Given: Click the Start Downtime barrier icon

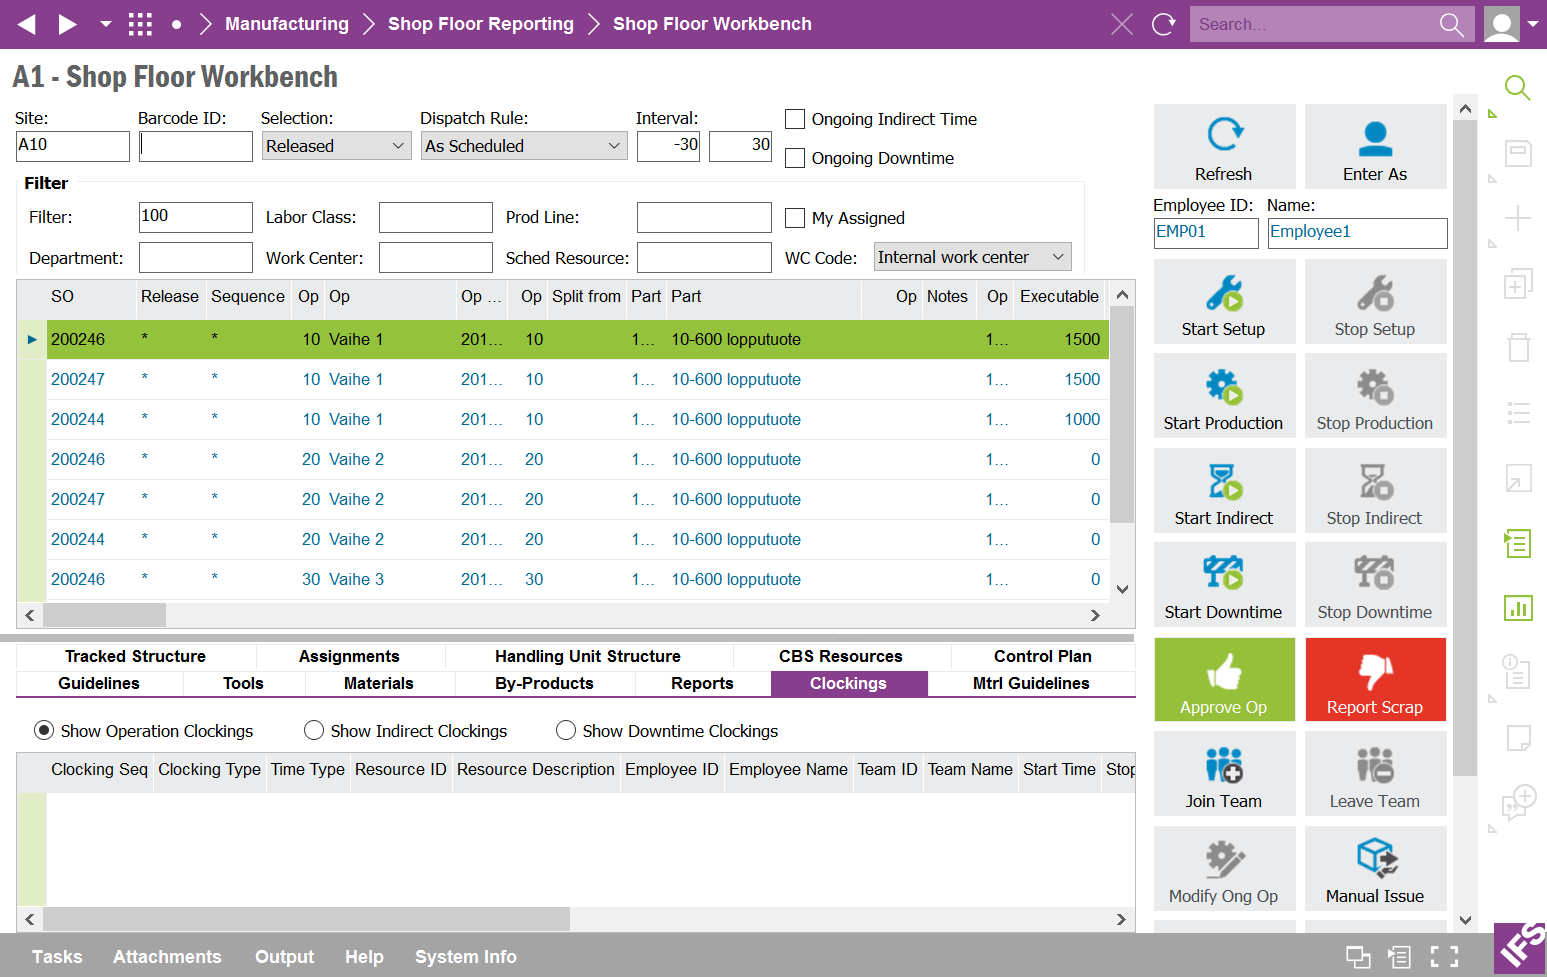Looking at the screenshot, I should [1224, 574].
